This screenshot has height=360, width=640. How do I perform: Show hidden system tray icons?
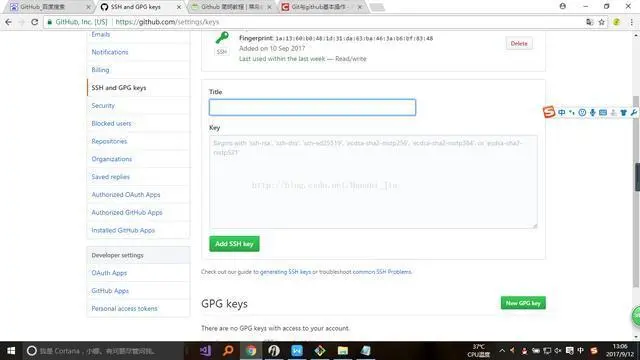pyautogui.click(x=502, y=351)
